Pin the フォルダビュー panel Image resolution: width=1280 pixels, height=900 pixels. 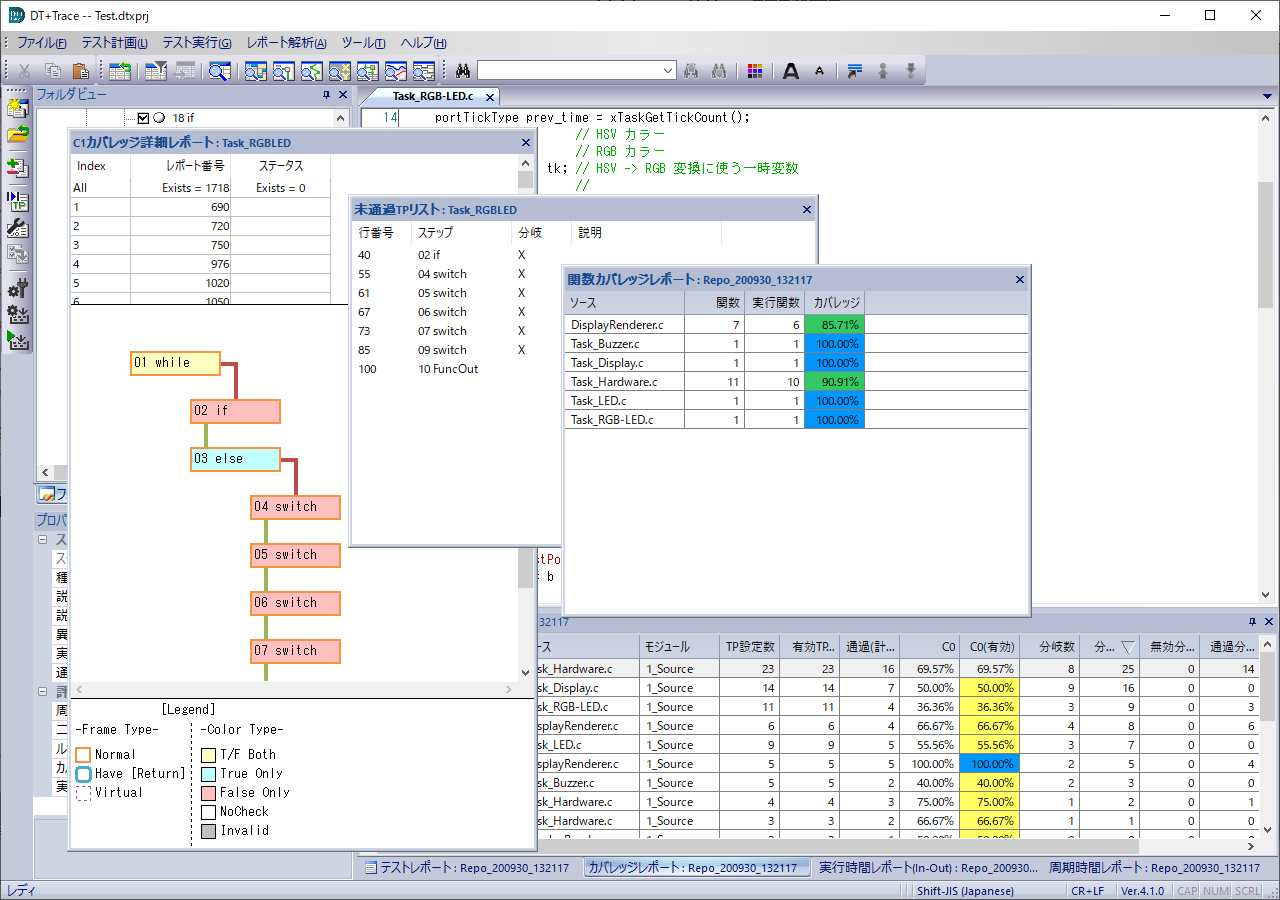coord(326,95)
